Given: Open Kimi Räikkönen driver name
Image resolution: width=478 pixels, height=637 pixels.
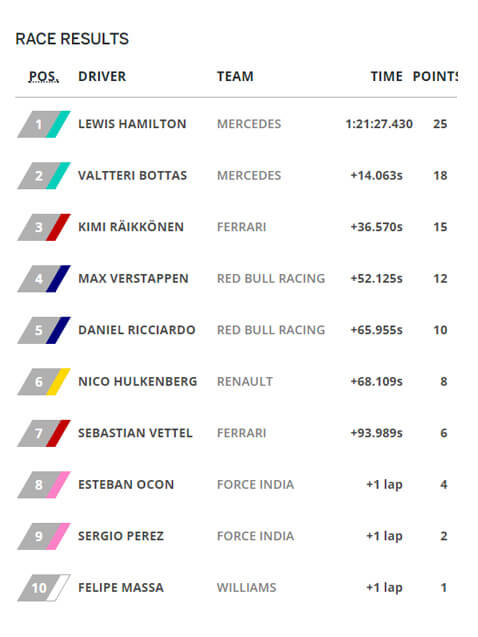Looking at the screenshot, I should (x=131, y=227).
